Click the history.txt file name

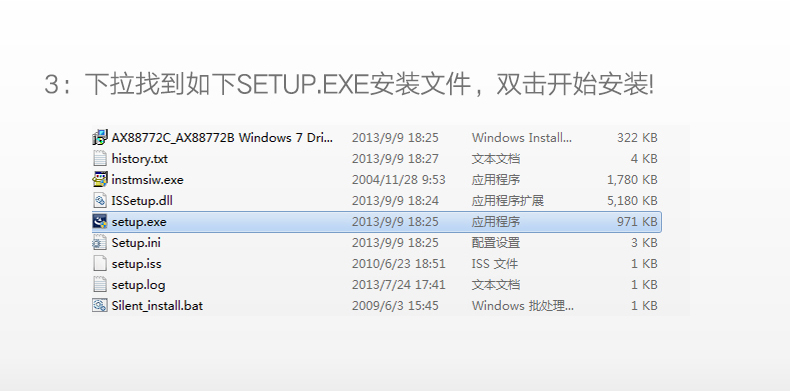[140, 159]
